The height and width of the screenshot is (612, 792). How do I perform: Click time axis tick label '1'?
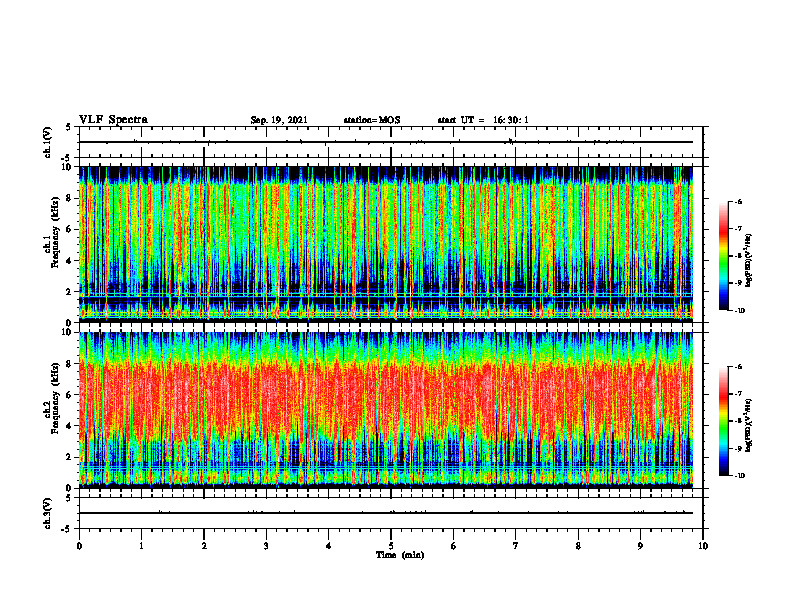coord(141,546)
